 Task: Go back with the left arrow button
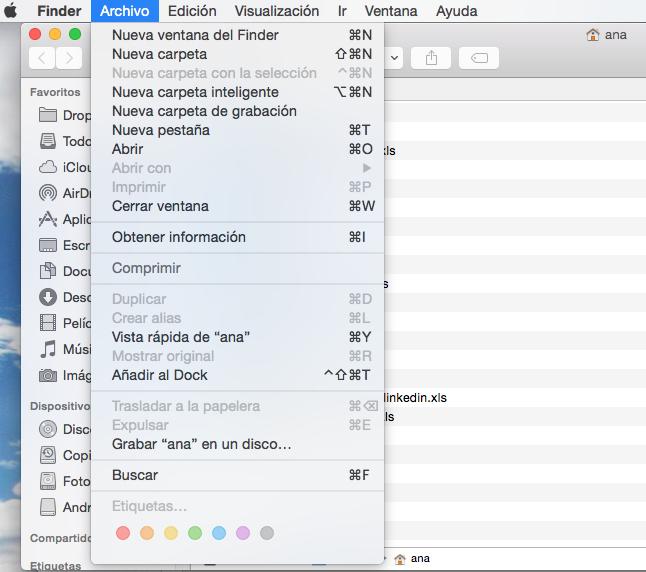[x=42, y=58]
